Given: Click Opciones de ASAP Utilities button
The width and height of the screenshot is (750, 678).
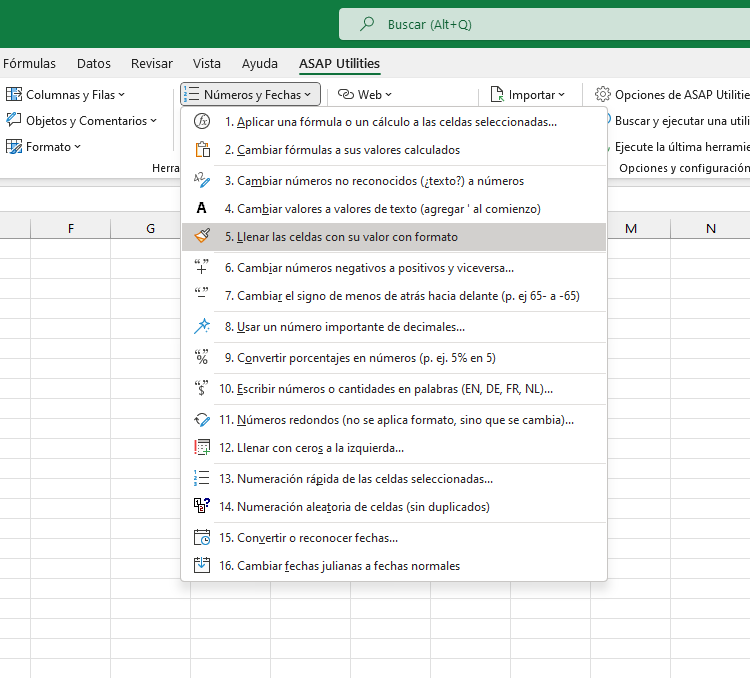Looking at the screenshot, I should coord(672,95).
